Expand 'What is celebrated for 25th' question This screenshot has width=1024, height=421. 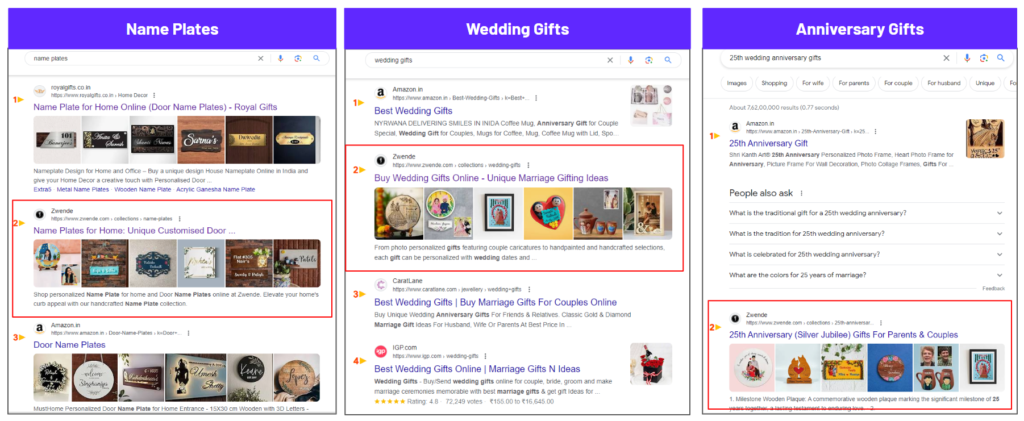point(866,255)
